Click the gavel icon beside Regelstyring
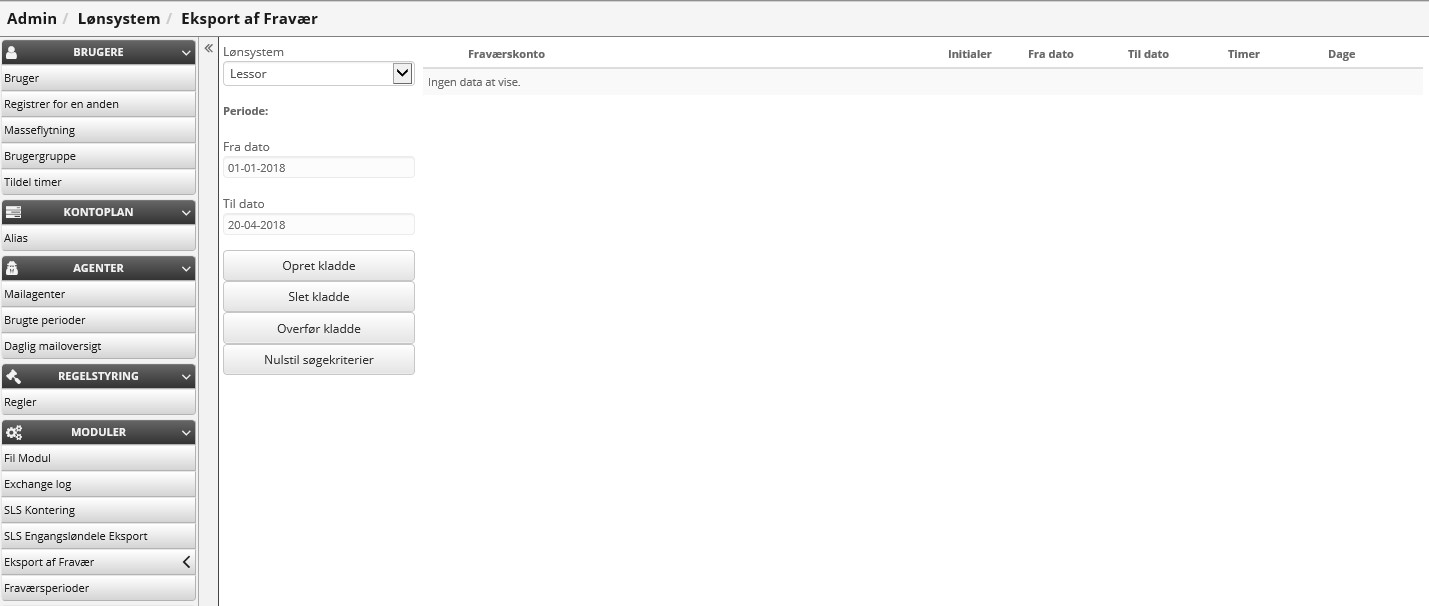The width and height of the screenshot is (1429, 606). pos(13,376)
